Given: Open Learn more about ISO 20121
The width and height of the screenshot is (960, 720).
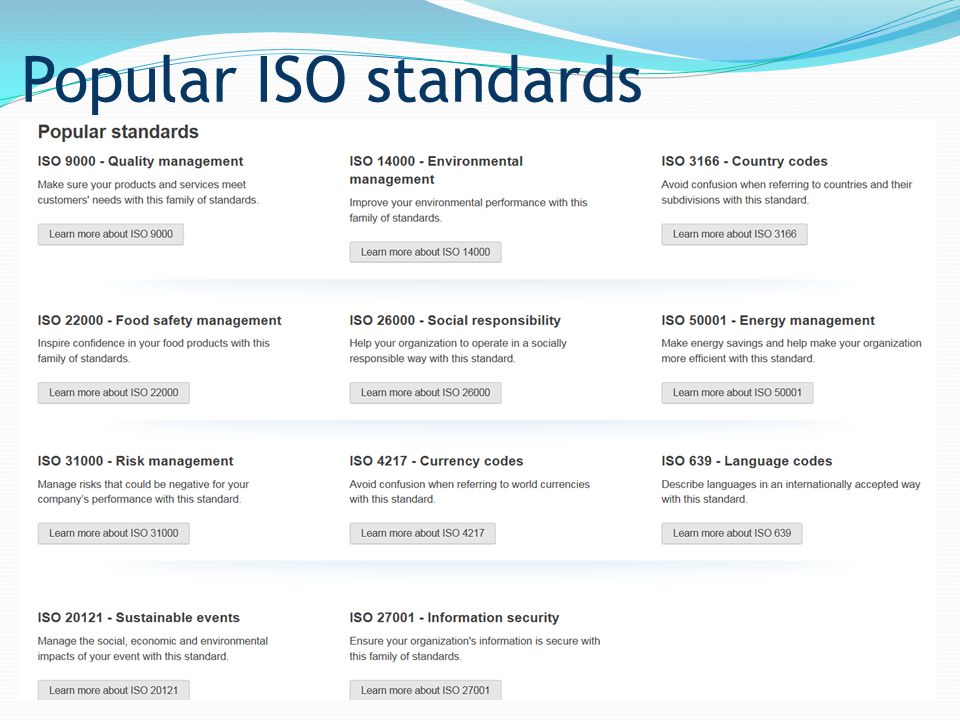Looking at the screenshot, I should pyautogui.click(x=114, y=690).
